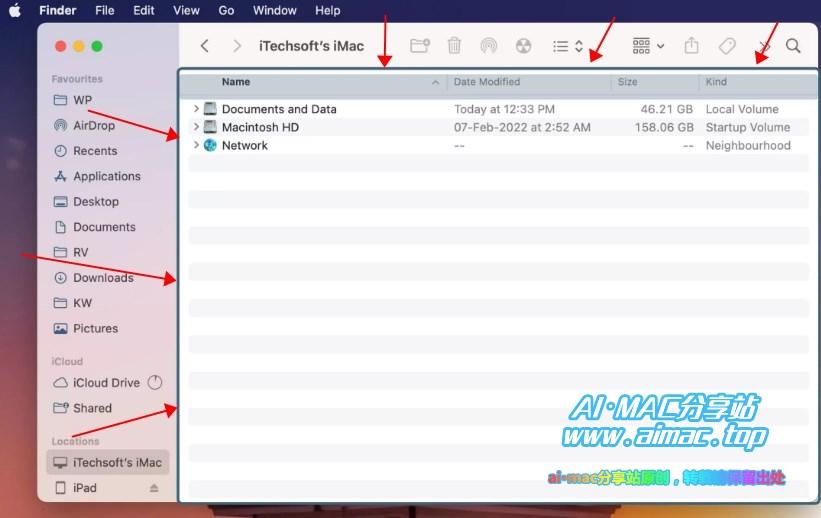This screenshot has width=821, height=518.
Task: Select WP folder in sidebar
Action: pyautogui.click(x=107, y=100)
